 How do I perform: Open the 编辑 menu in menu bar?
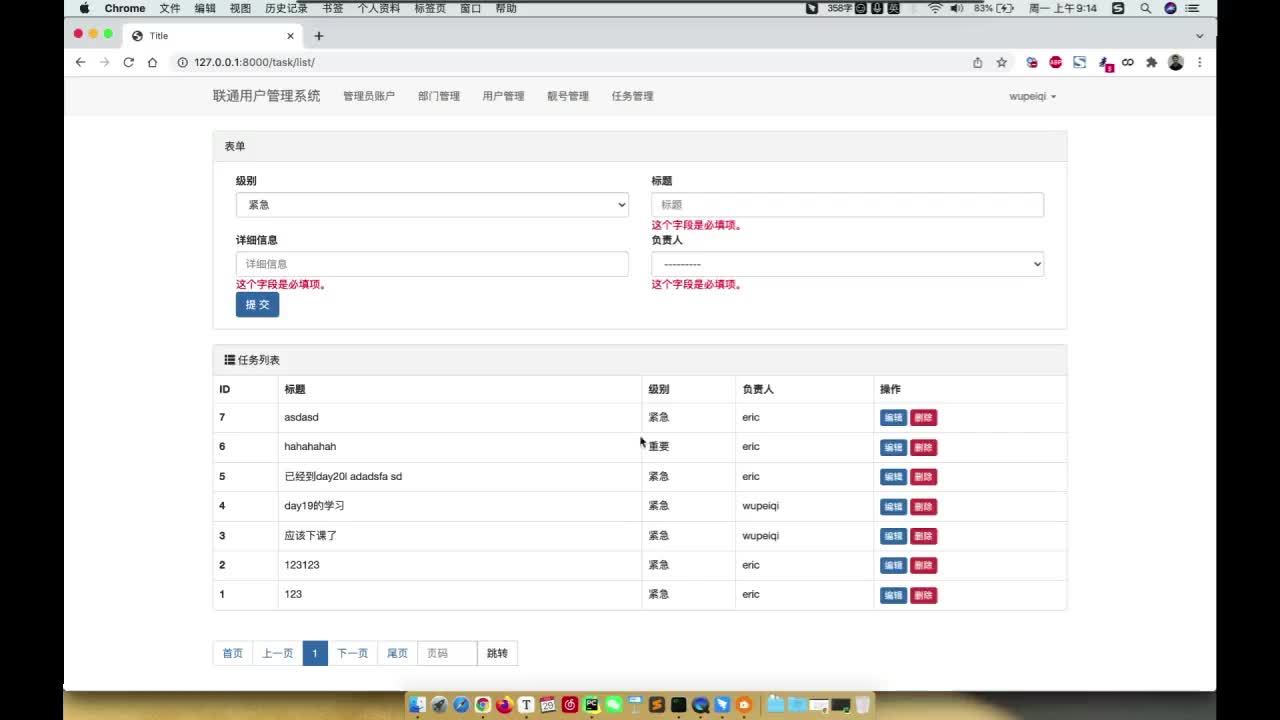205,8
